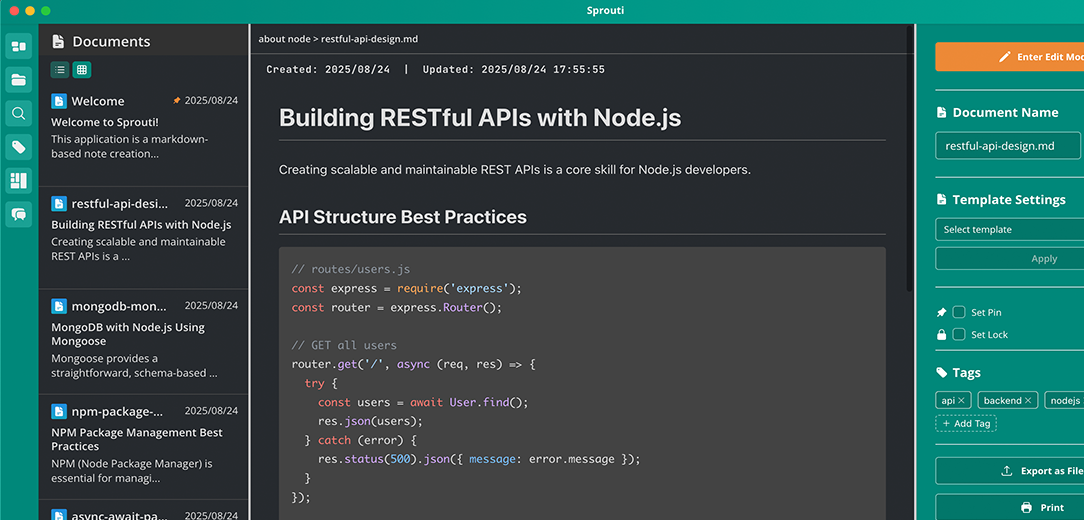Open the folders section in sidebar
1084x520 pixels.
point(18,80)
